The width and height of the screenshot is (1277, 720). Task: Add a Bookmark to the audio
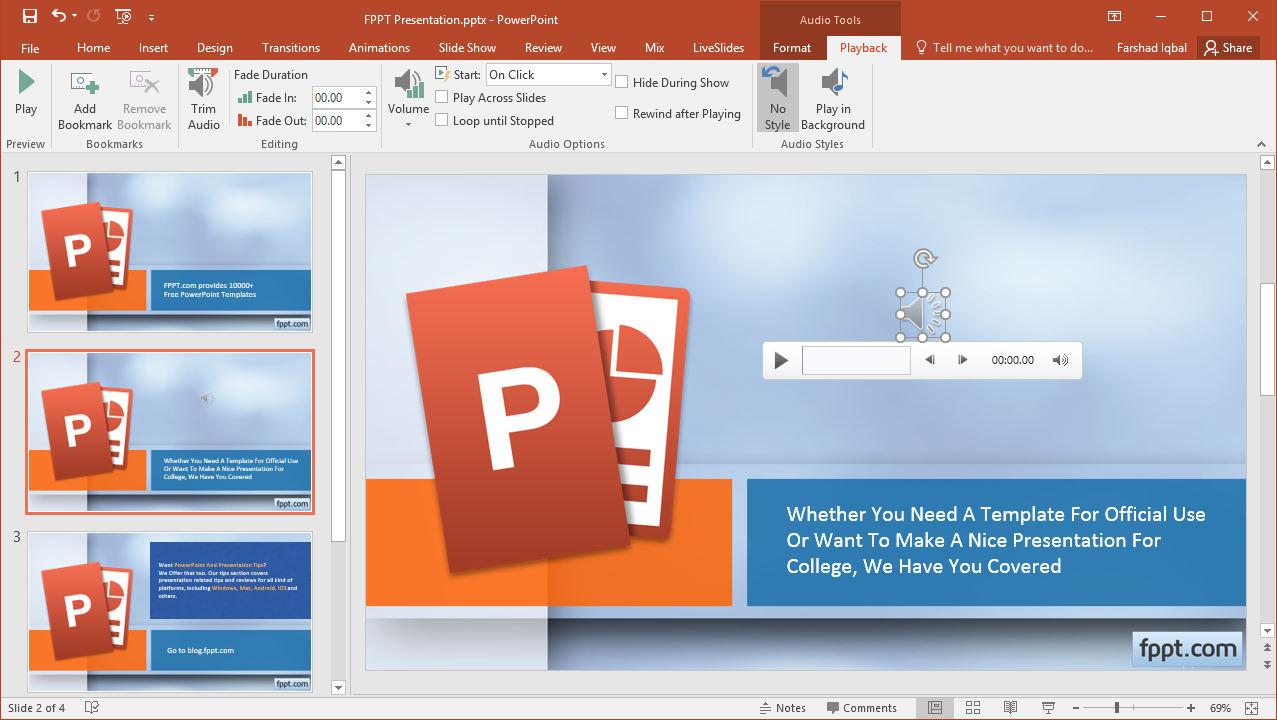(x=85, y=101)
